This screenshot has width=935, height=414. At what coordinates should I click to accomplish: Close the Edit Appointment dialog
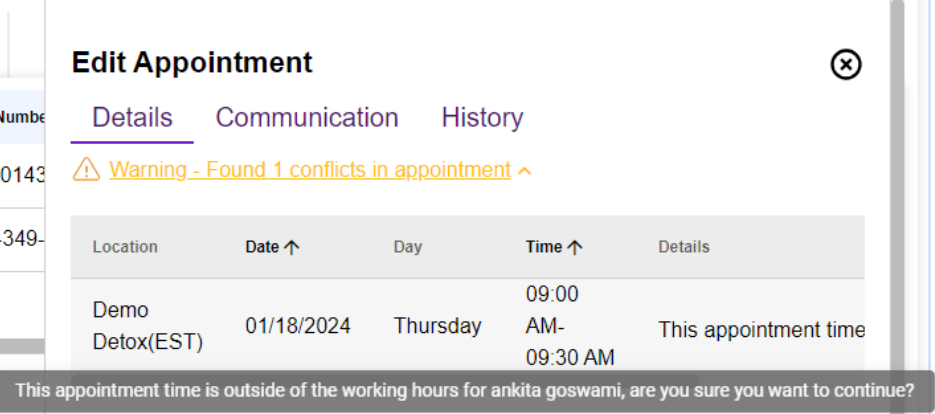pyautogui.click(x=846, y=65)
